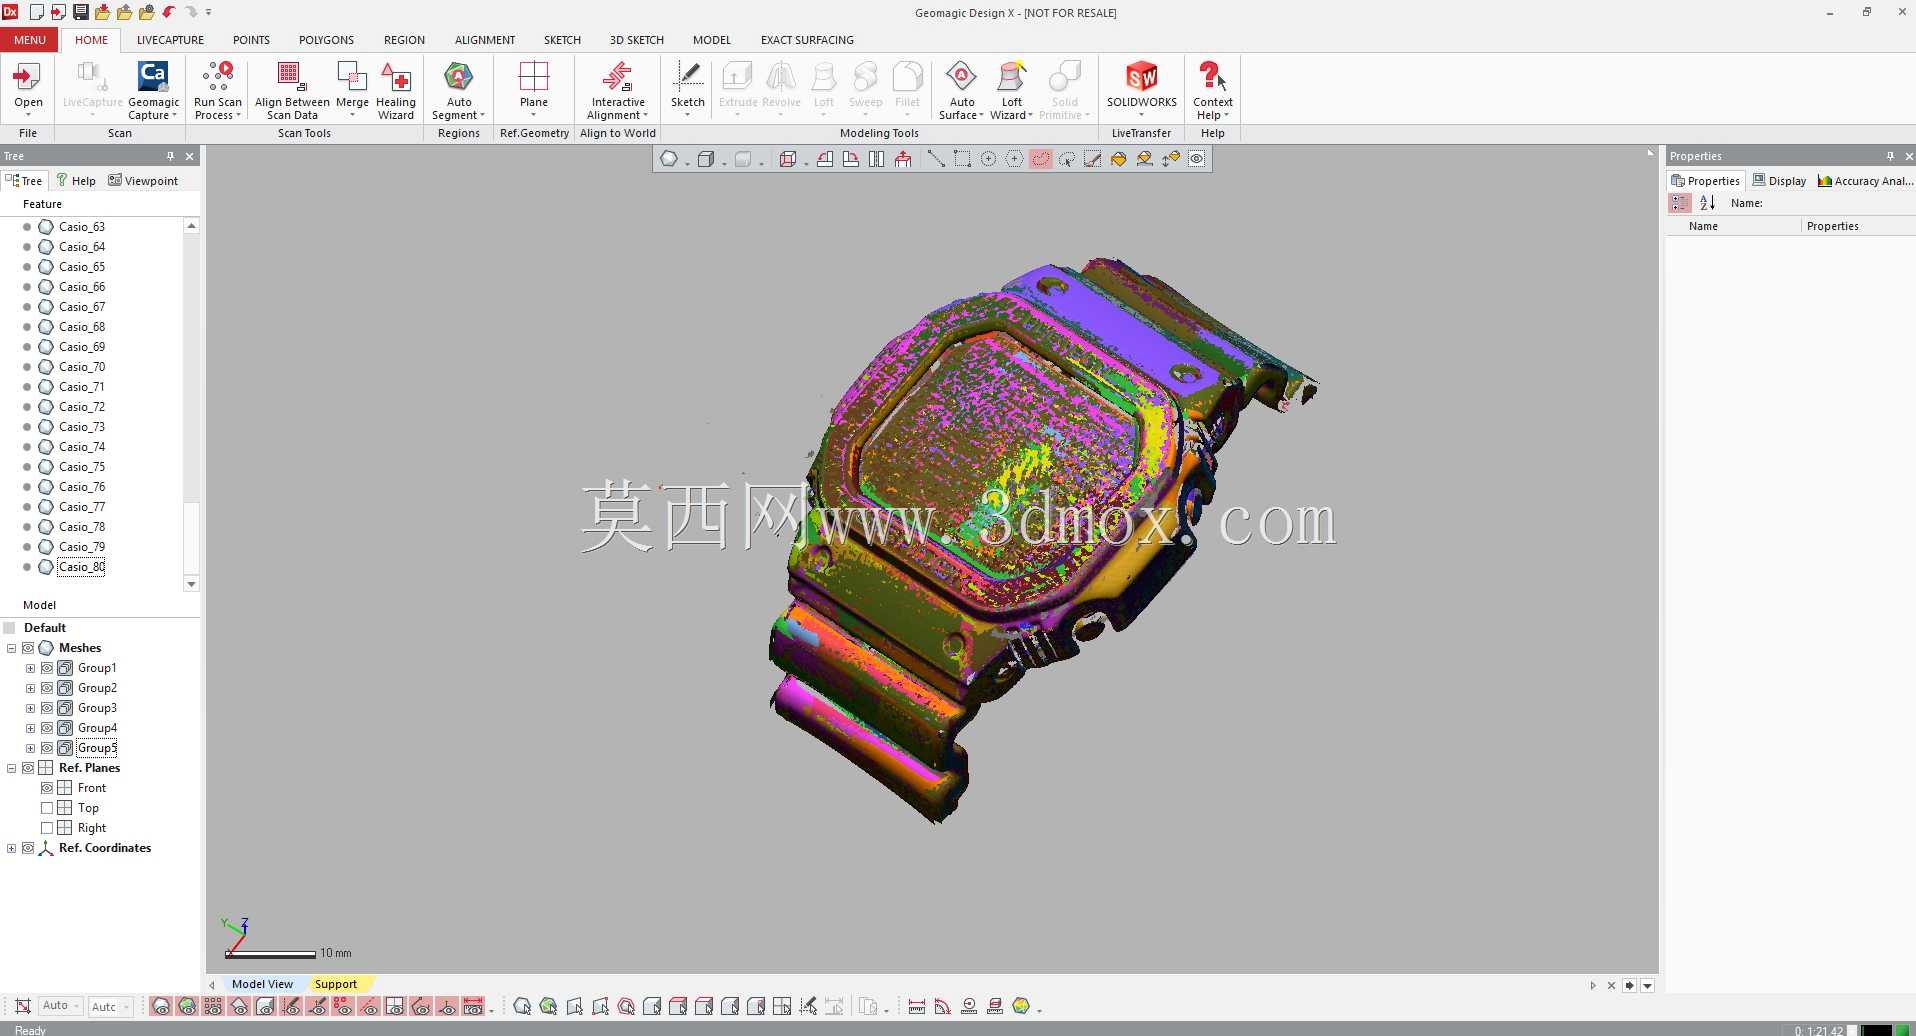Toggle visibility of Group1 mesh
Image resolution: width=1916 pixels, height=1036 pixels.
47,668
